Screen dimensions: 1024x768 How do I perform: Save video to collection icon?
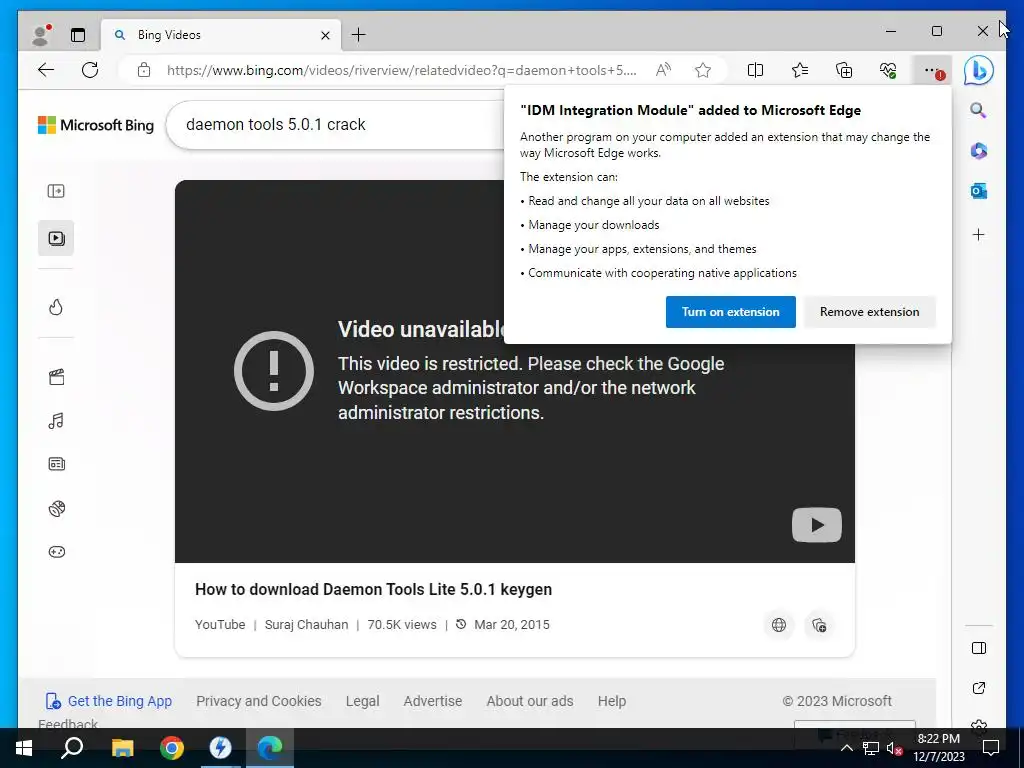819,625
